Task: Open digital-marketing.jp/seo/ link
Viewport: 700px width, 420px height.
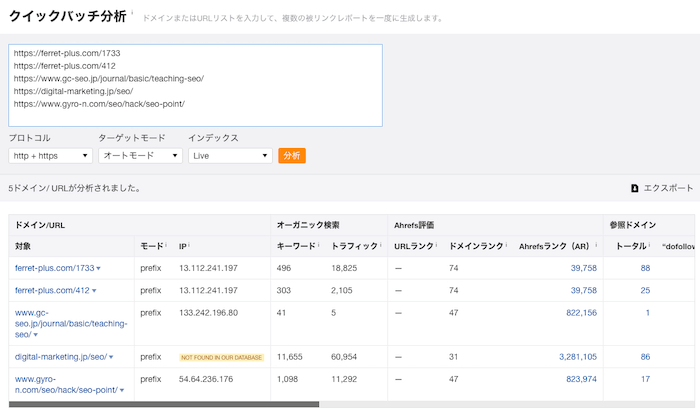Action: click(x=61, y=357)
